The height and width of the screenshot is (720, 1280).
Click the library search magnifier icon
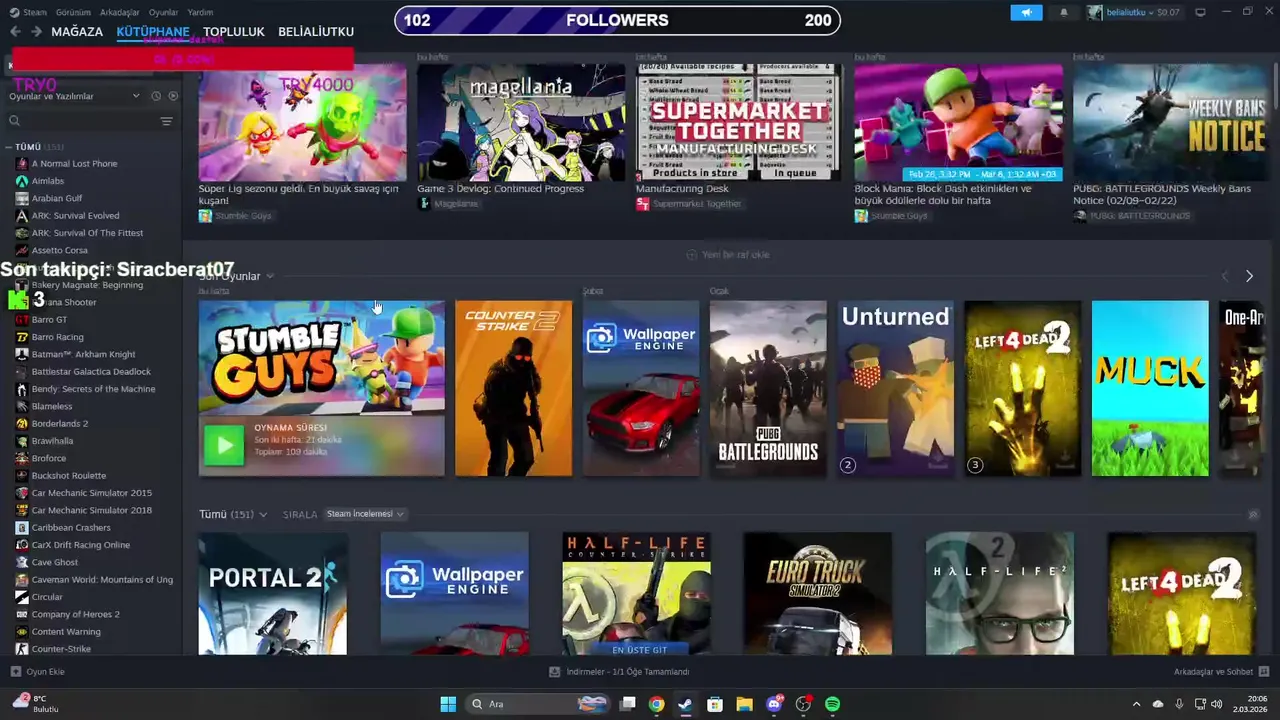(x=15, y=121)
